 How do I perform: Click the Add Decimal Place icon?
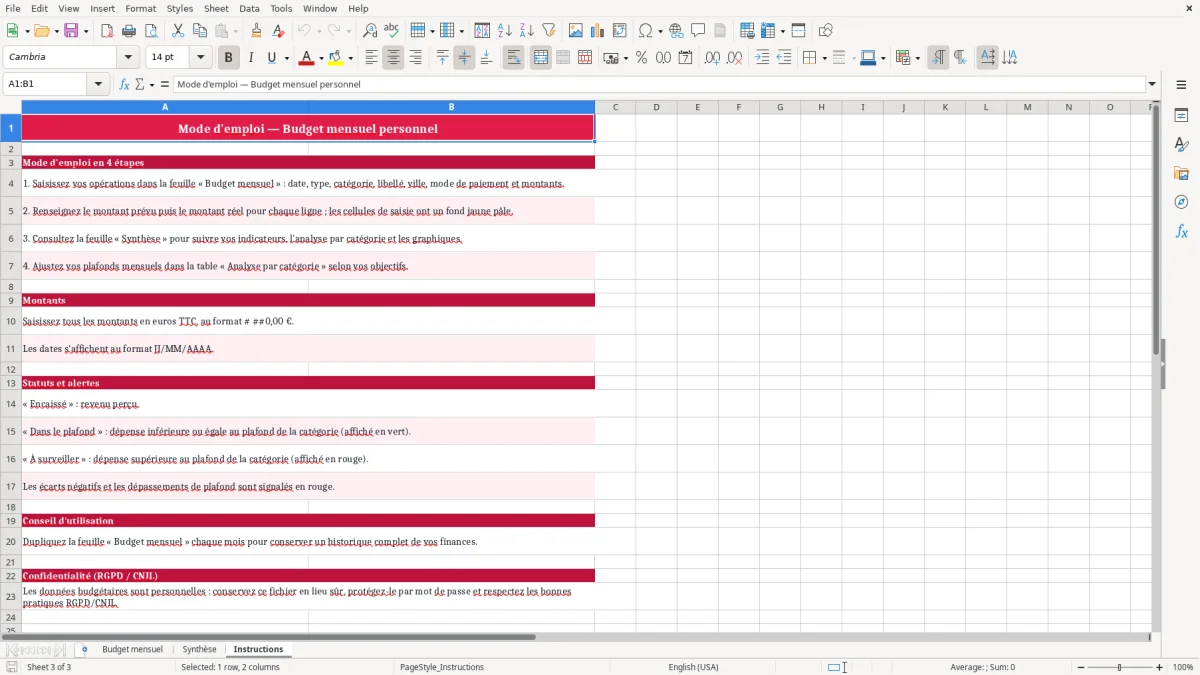[712, 58]
